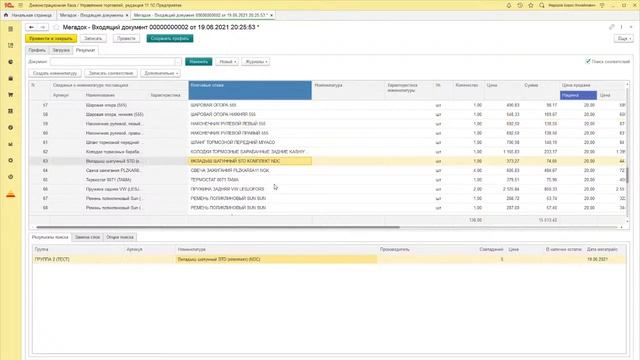Select cell ВКЛАДЫШ ШАТУННЫЙ STD КОМПЛЕКТ NDC
Screen dimensions: 640x360
(x=250, y=161)
